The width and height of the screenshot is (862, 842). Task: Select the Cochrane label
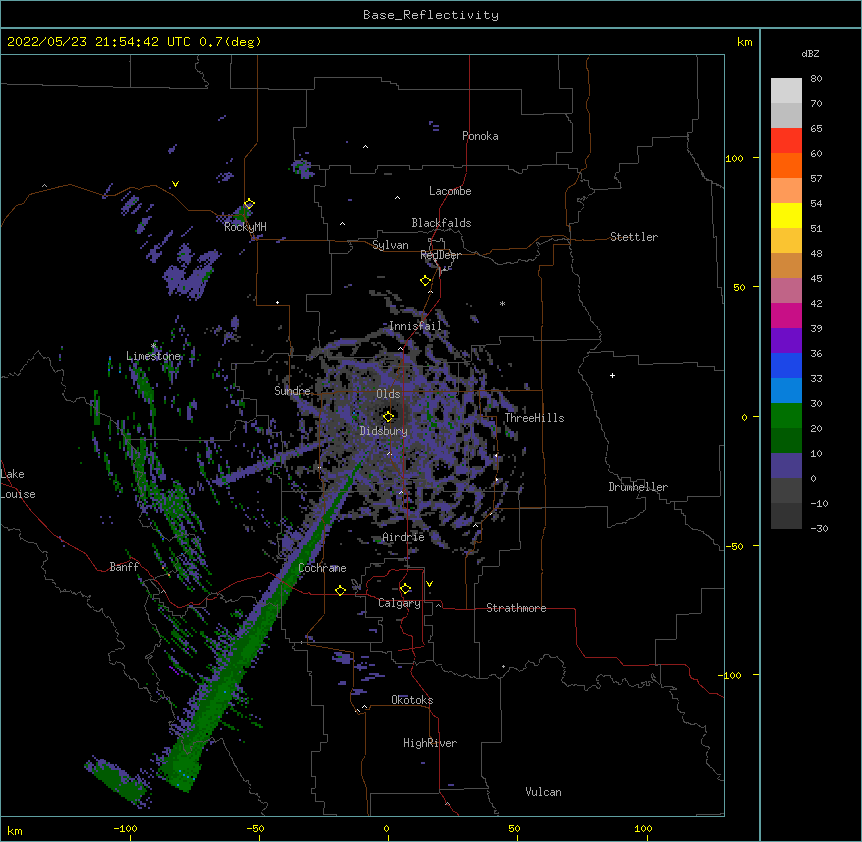322,568
